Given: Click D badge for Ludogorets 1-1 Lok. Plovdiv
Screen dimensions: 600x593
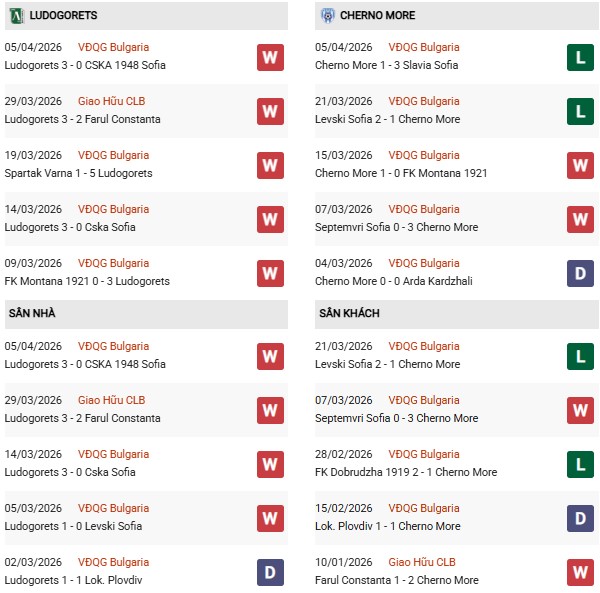Looking at the screenshot, I should (x=270, y=572).
